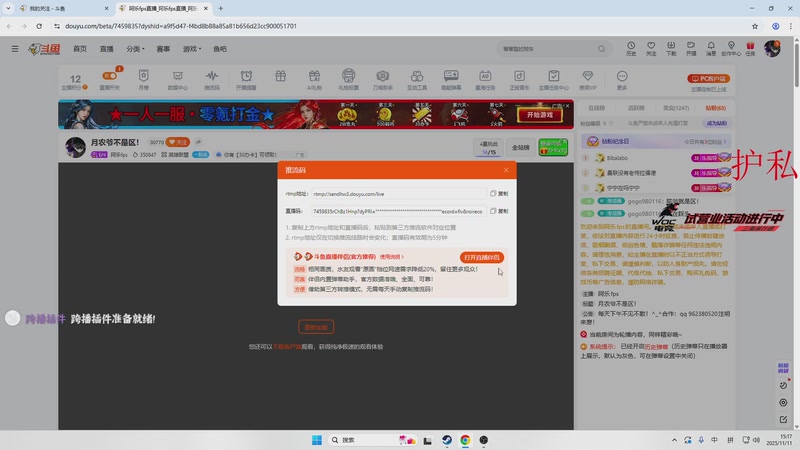This screenshot has width=800, height=450.
Task: Open the 下载 download icon
Action: coord(671,48)
